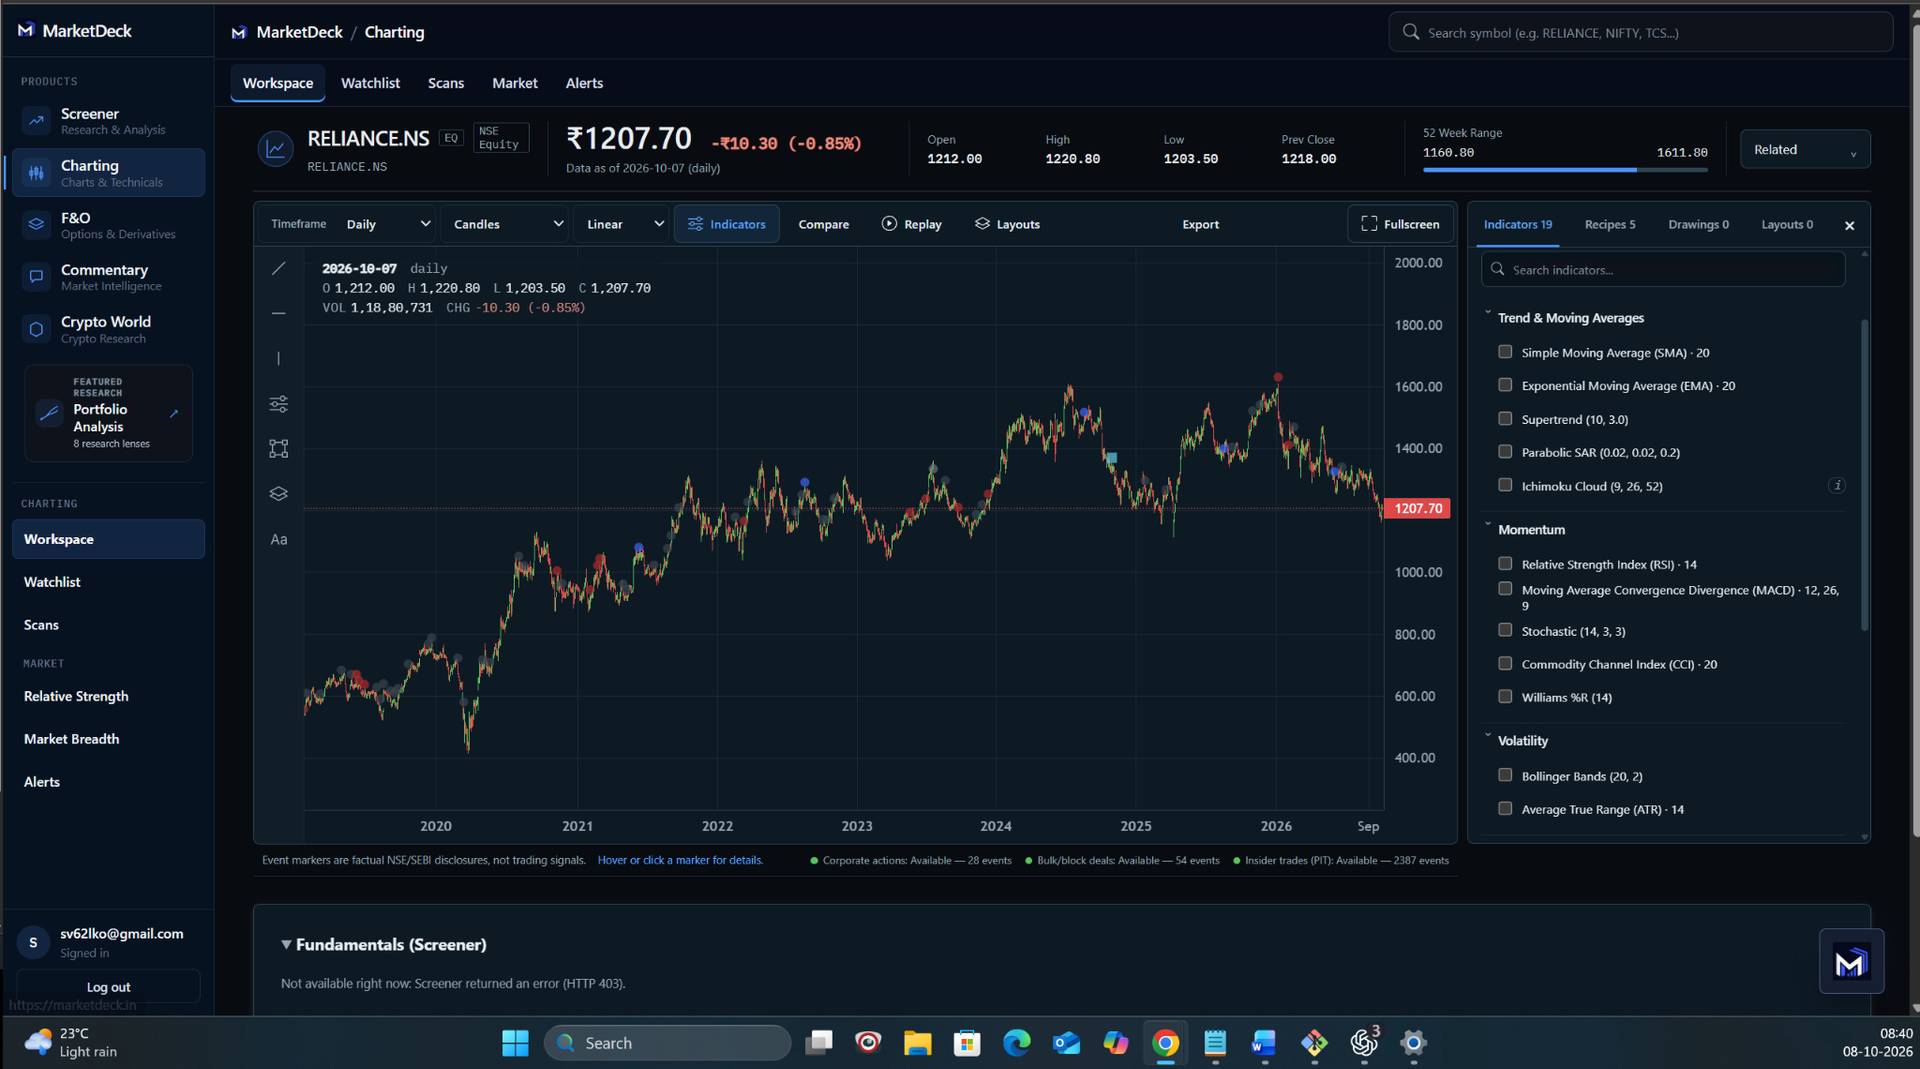Click 'Hover or click a marker' link
Image resolution: width=1920 pixels, height=1069 pixels.
pos(680,860)
